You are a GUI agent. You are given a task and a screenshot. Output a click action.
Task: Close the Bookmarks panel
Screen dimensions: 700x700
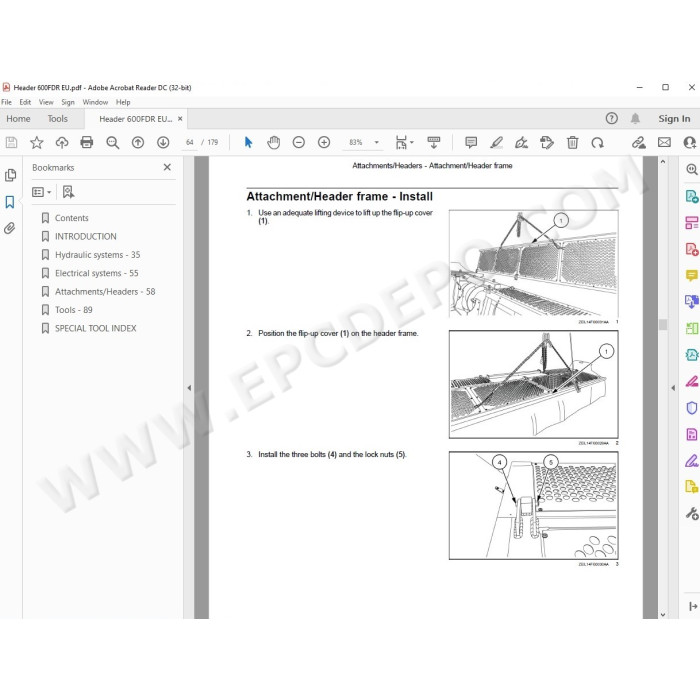pos(167,167)
